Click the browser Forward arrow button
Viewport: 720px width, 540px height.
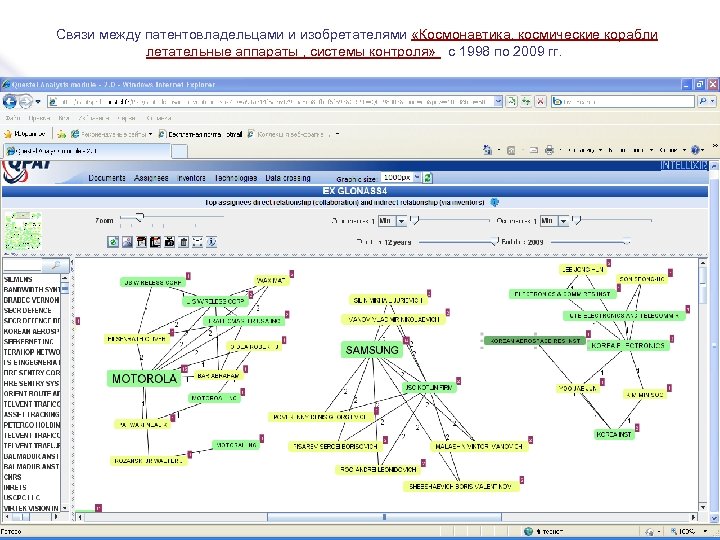(25, 101)
